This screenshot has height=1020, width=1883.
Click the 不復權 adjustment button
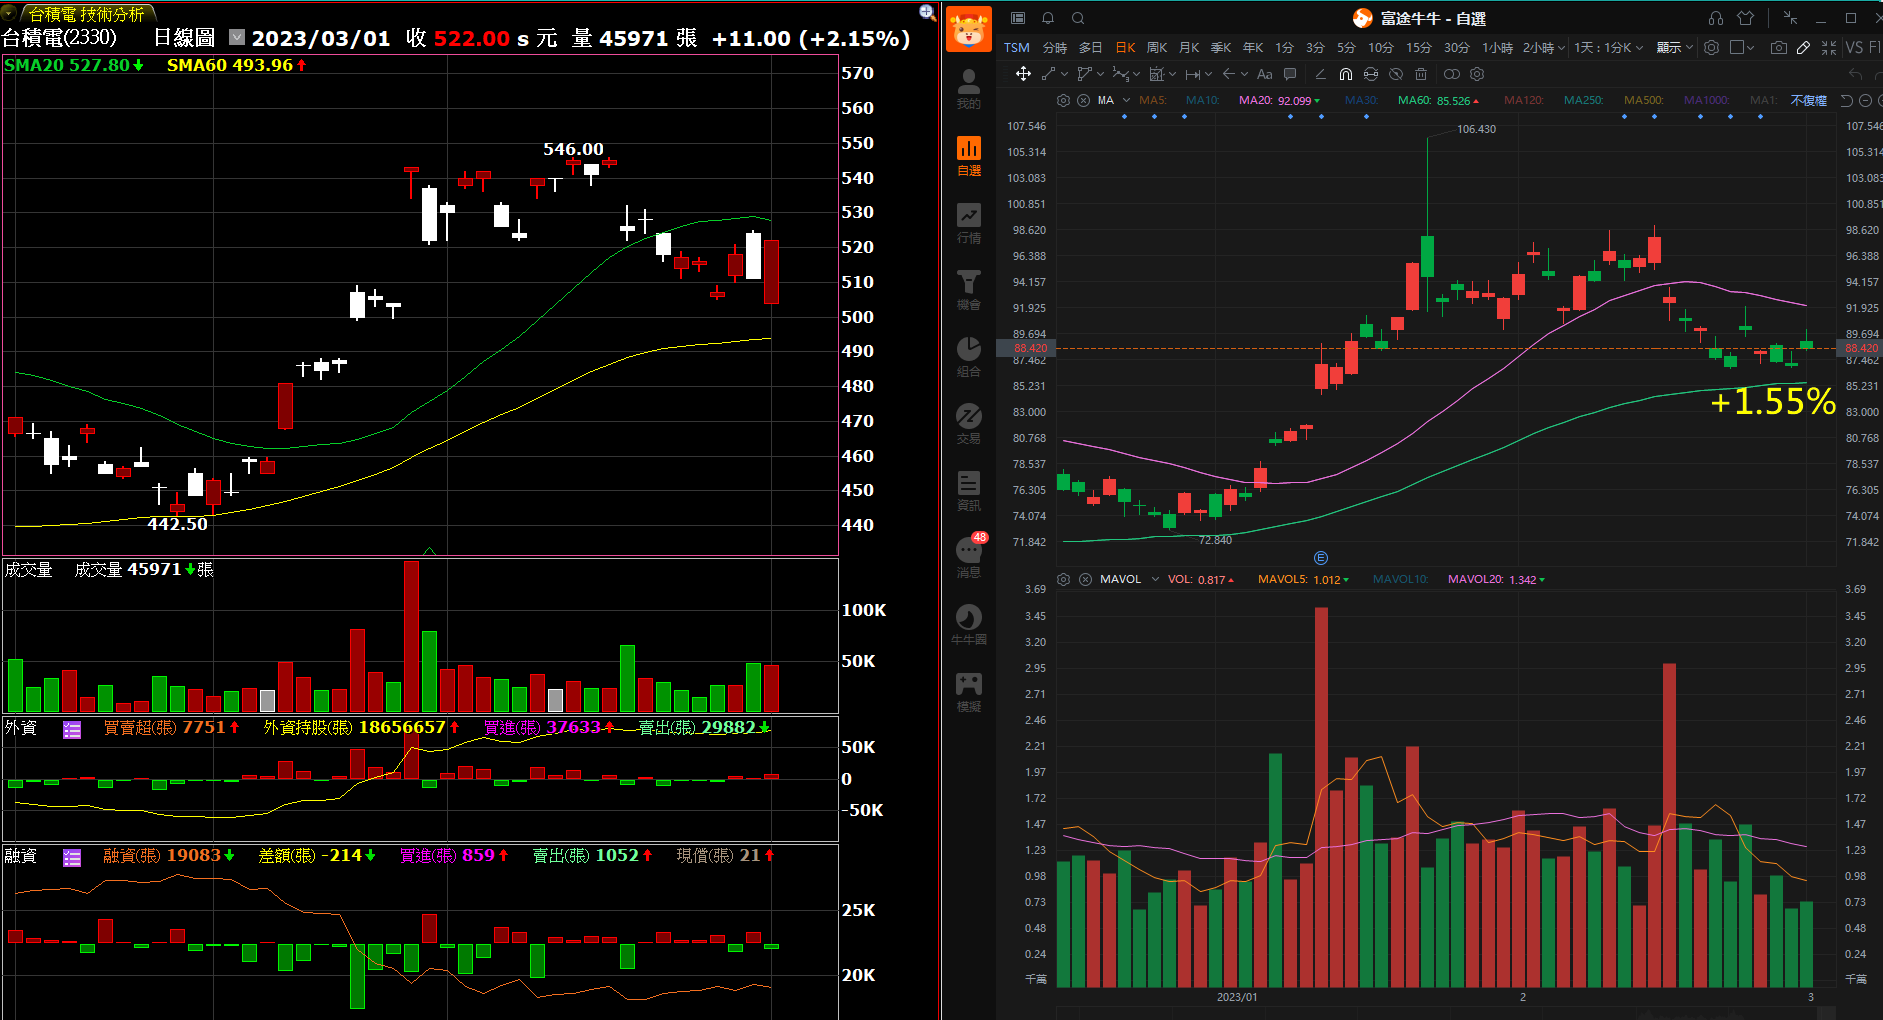pyautogui.click(x=1808, y=100)
